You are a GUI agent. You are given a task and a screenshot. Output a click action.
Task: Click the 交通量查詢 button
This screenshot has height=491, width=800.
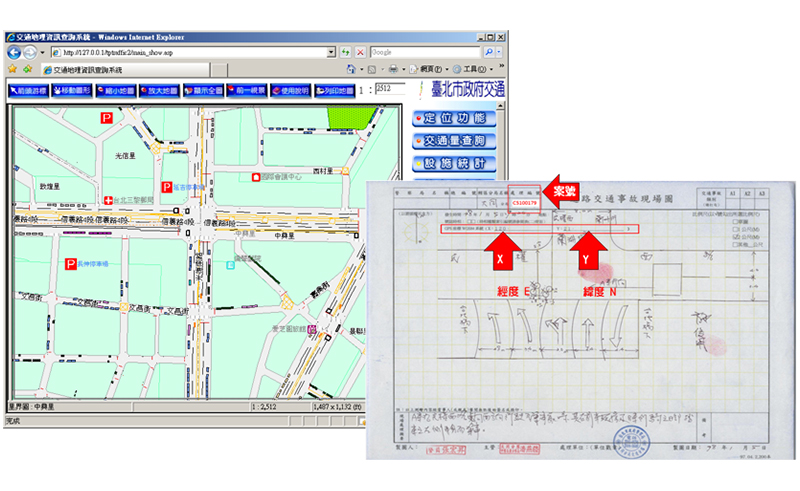click(x=454, y=141)
